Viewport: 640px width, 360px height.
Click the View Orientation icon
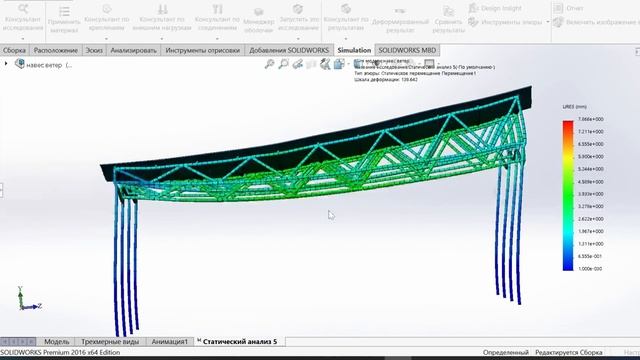pyautogui.click(x=325, y=64)
